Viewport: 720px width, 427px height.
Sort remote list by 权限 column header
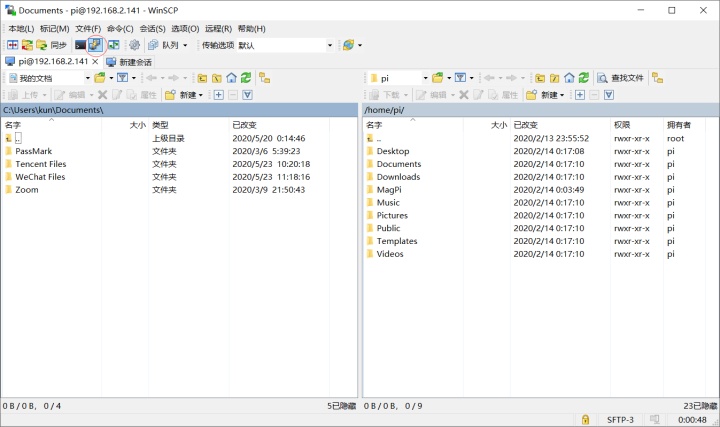(x=636, y=125)
